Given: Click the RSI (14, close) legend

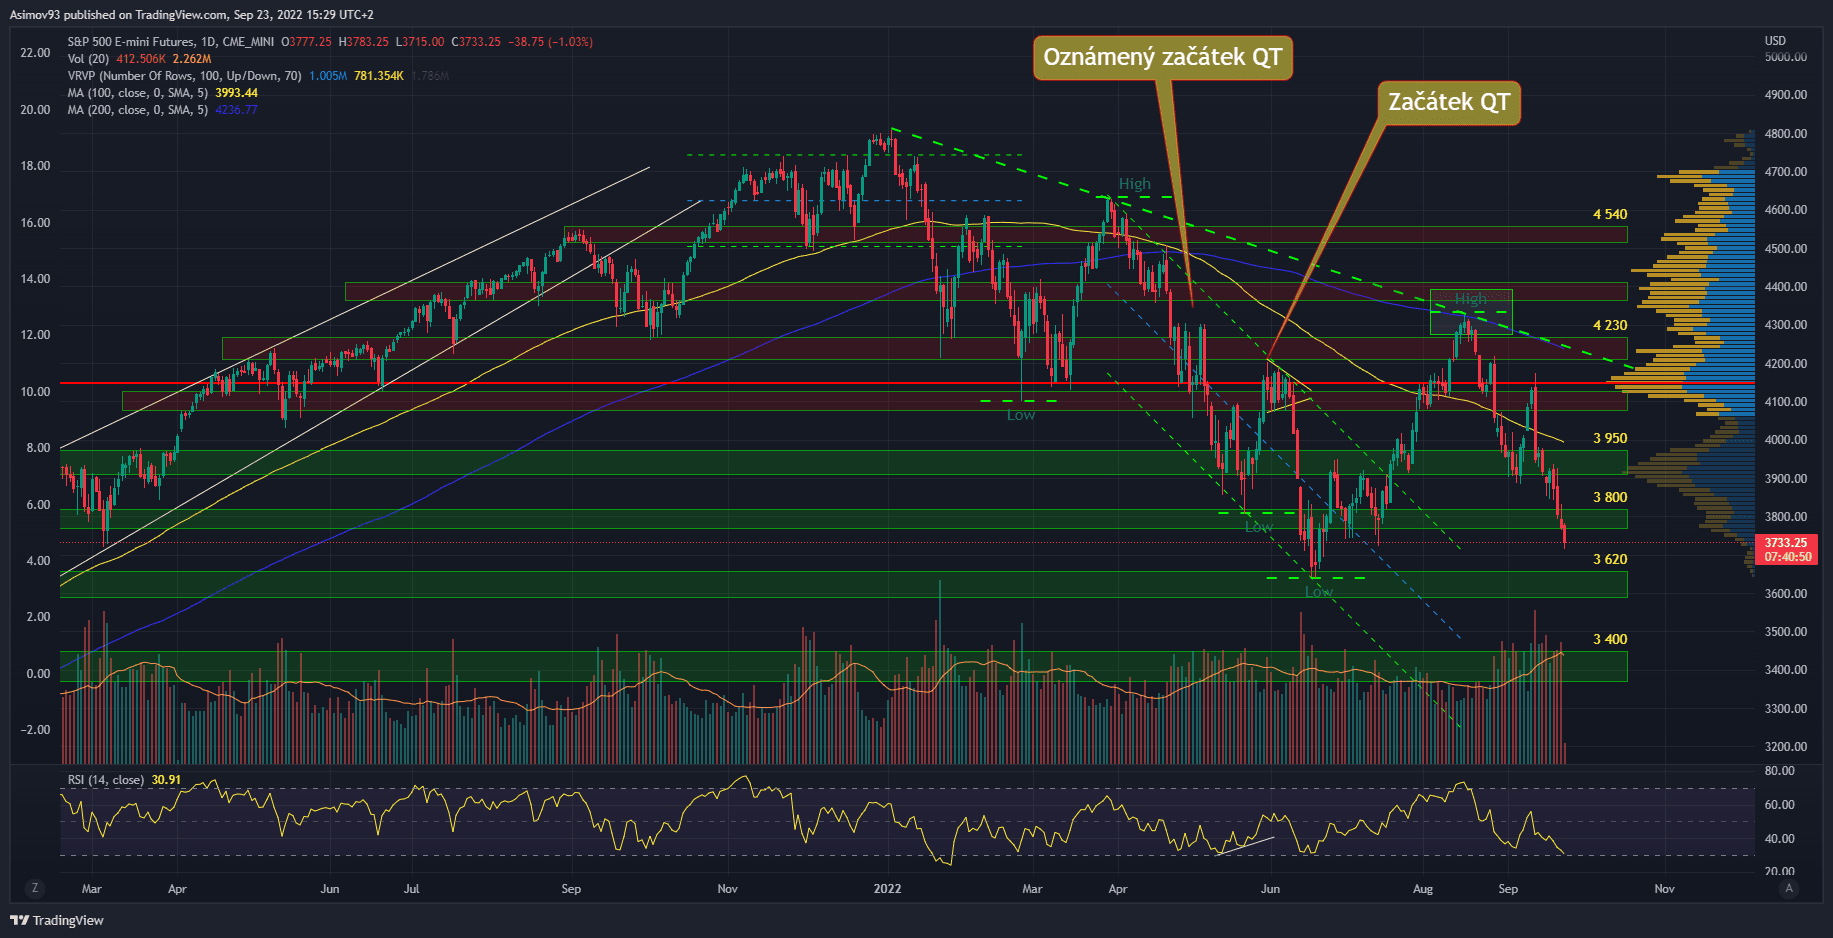Looking at the screenshot, I should pyautogui.click(x=105, y=780).
